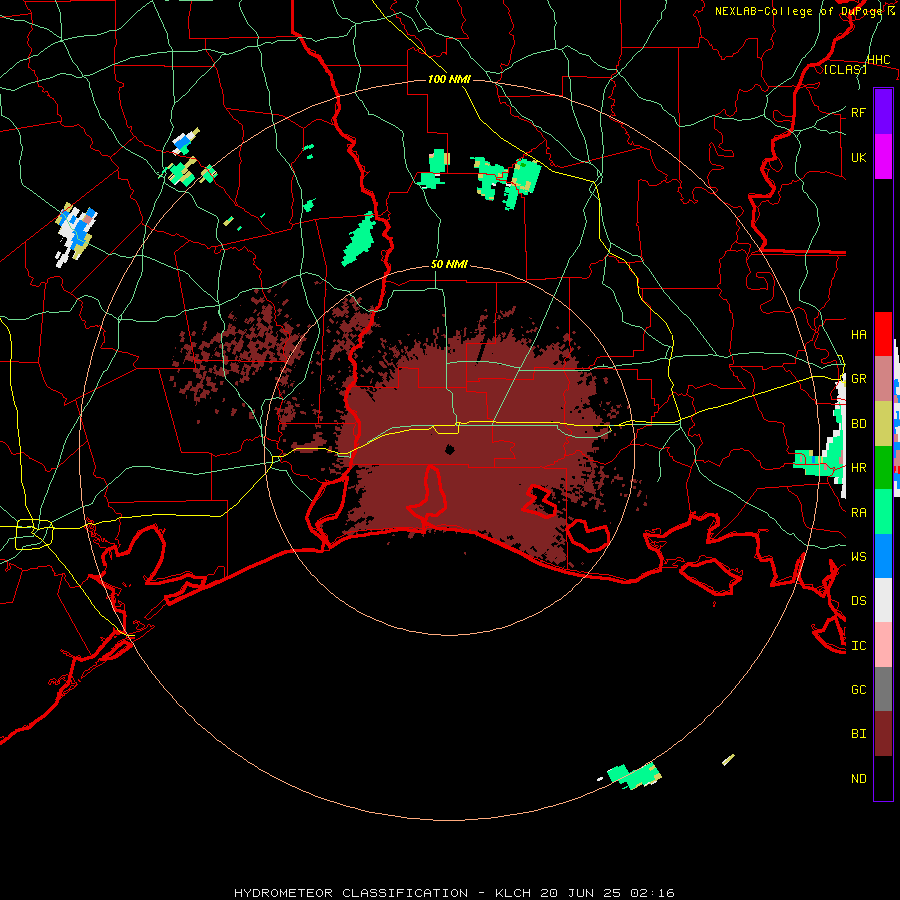Click the dark green HR legend swatch
The width and height of the screenshot is (900, 900).
883,468
